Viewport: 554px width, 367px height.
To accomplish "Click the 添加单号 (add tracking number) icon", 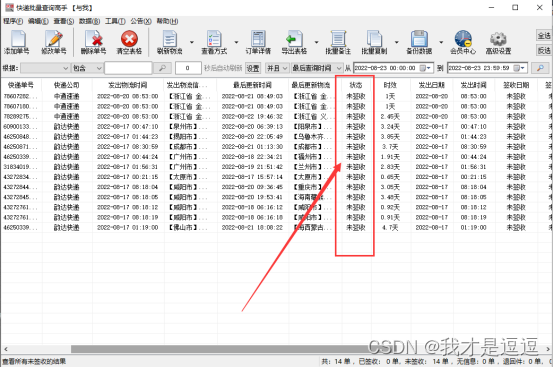I will [x=17, y=39].
